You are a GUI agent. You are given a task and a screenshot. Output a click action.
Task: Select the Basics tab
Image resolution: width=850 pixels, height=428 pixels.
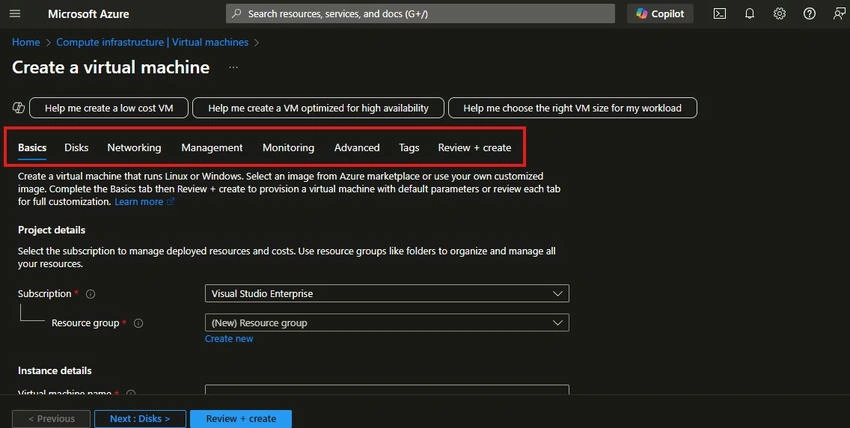pos(32,147)
